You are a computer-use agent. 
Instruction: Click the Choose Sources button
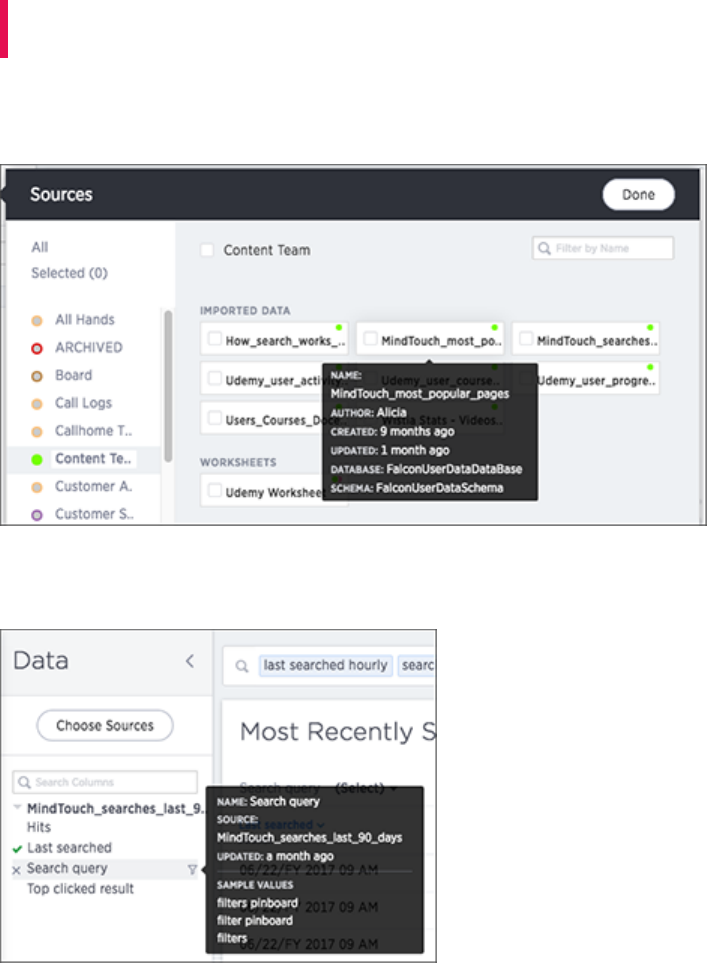pos(105,725)
